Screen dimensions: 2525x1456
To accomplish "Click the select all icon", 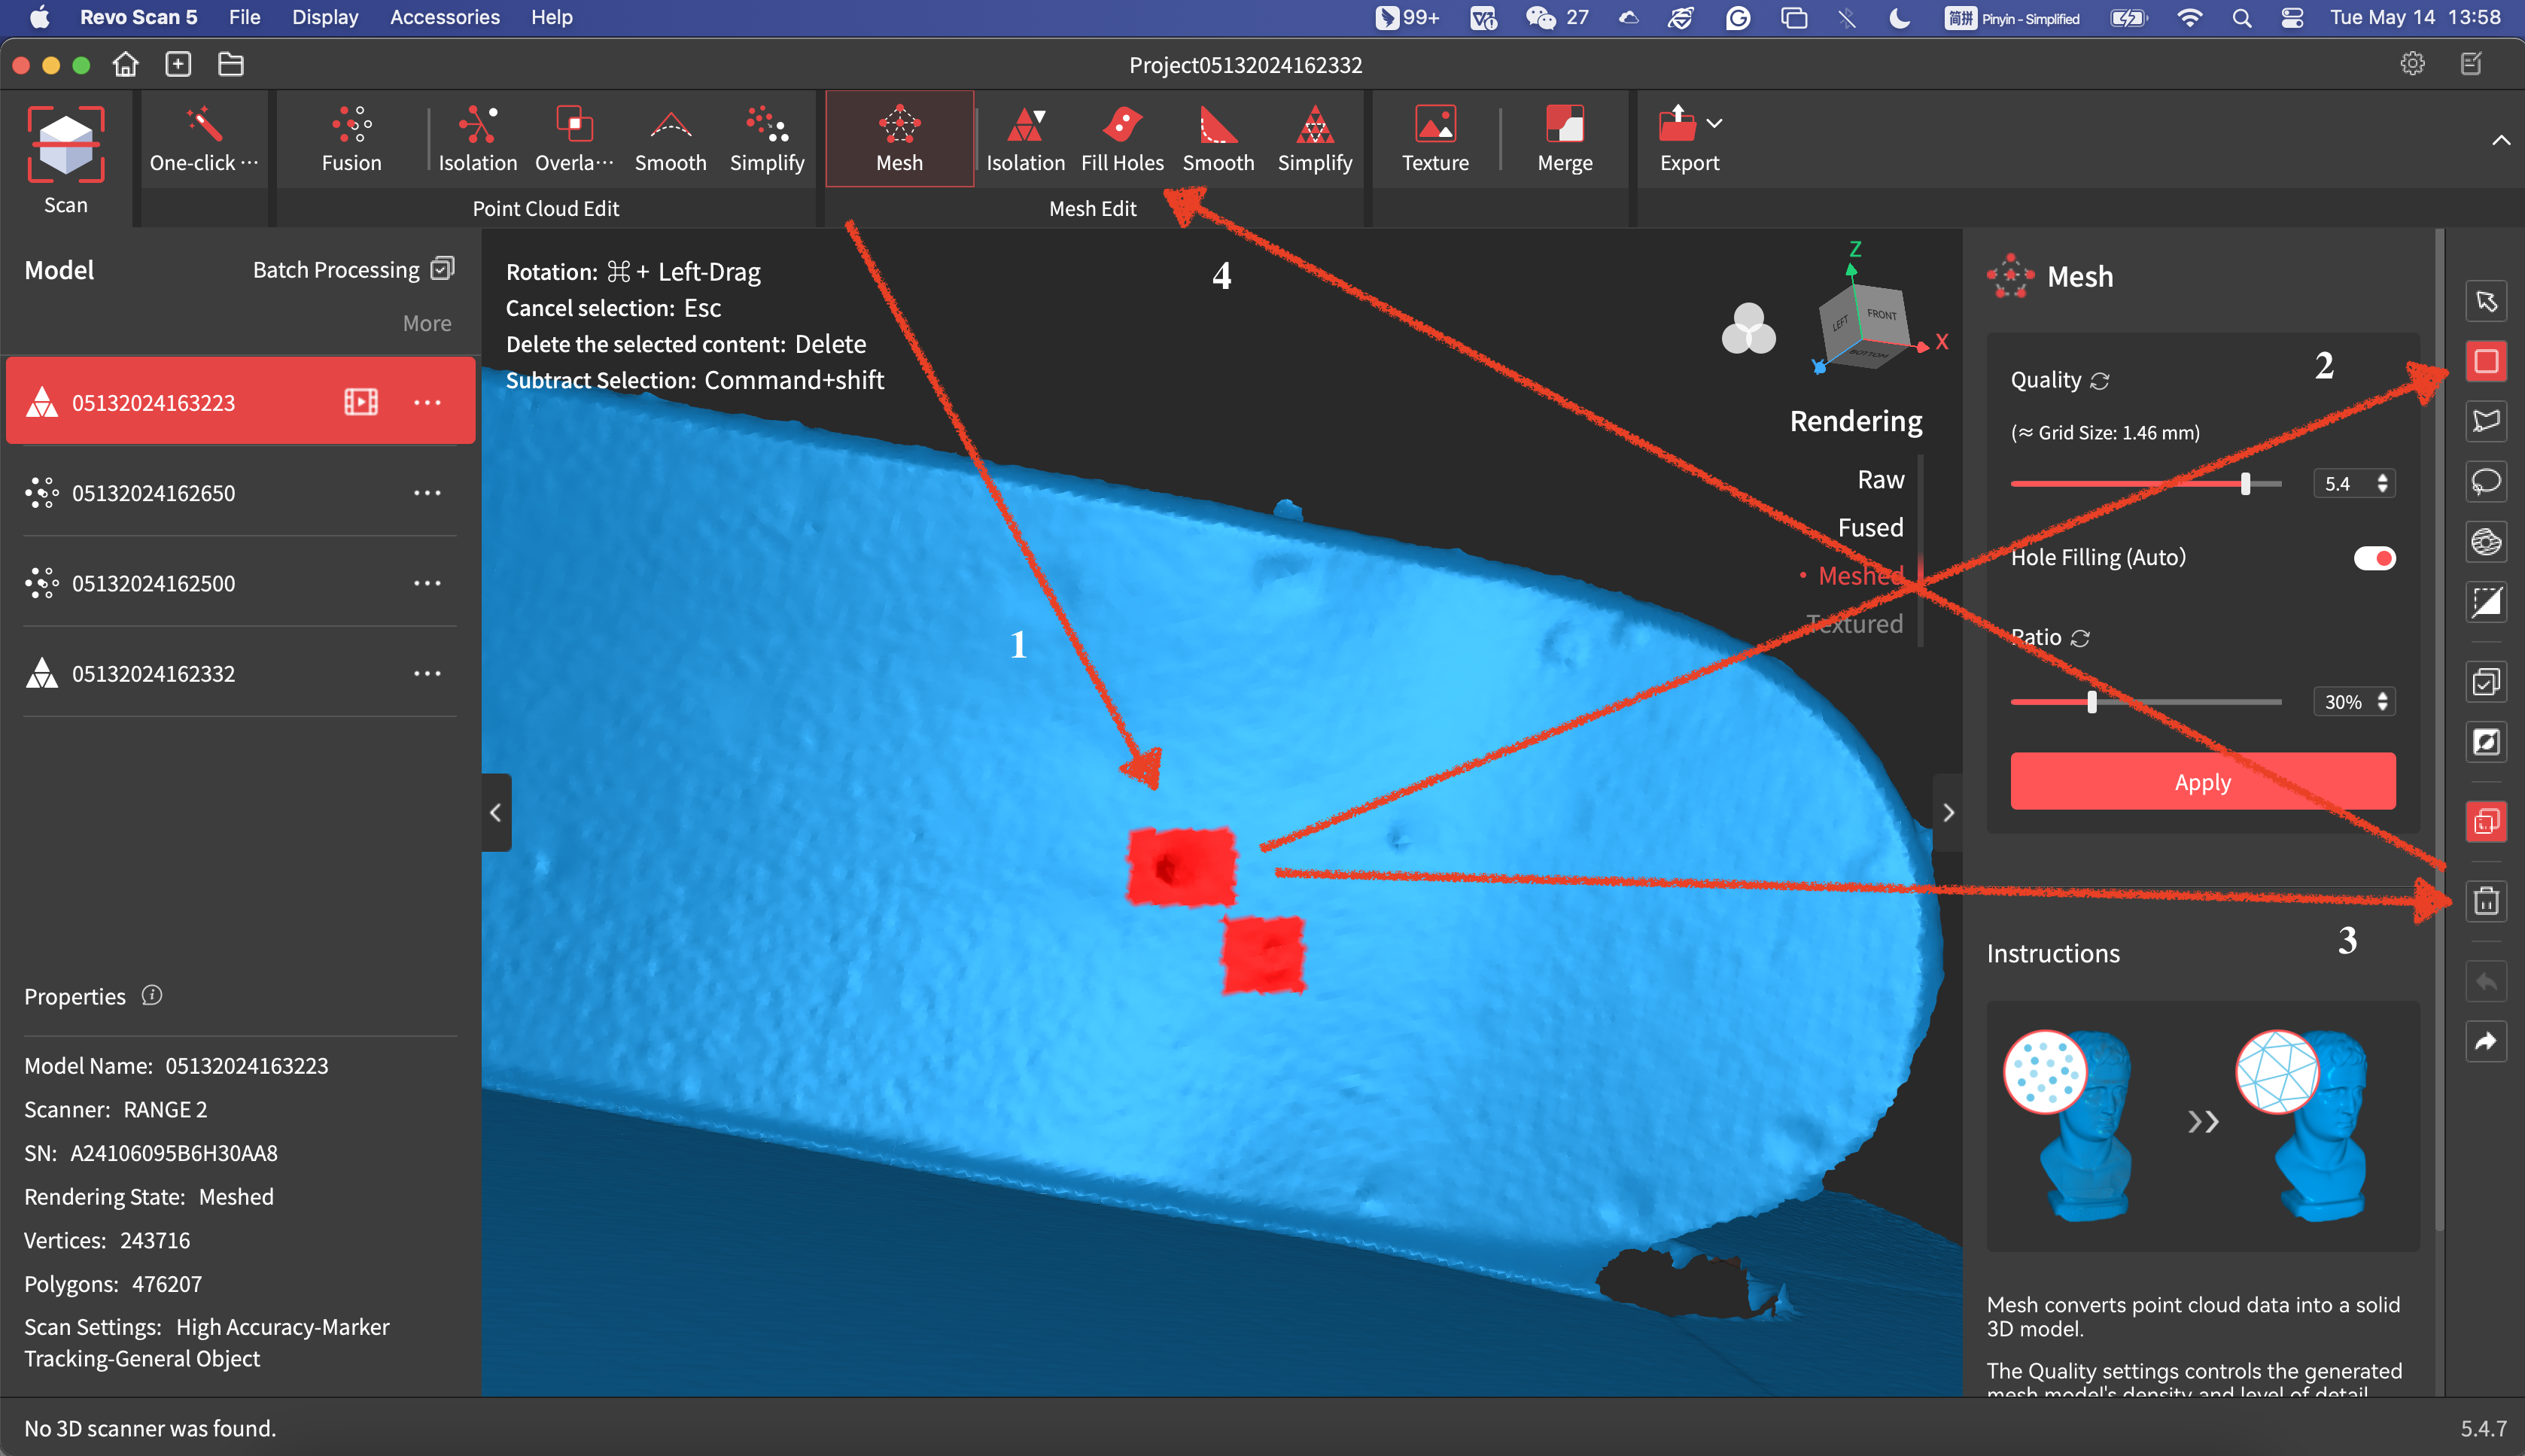I will point(2486,682).
